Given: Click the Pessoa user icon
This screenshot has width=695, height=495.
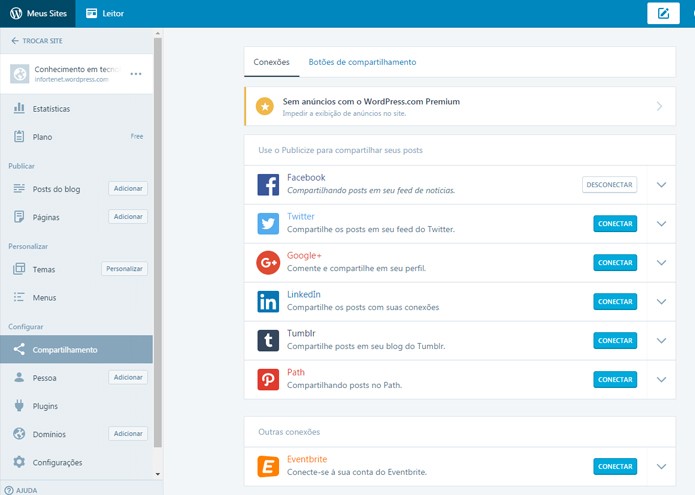Looking at the screenshot, I should coord(19,377).
